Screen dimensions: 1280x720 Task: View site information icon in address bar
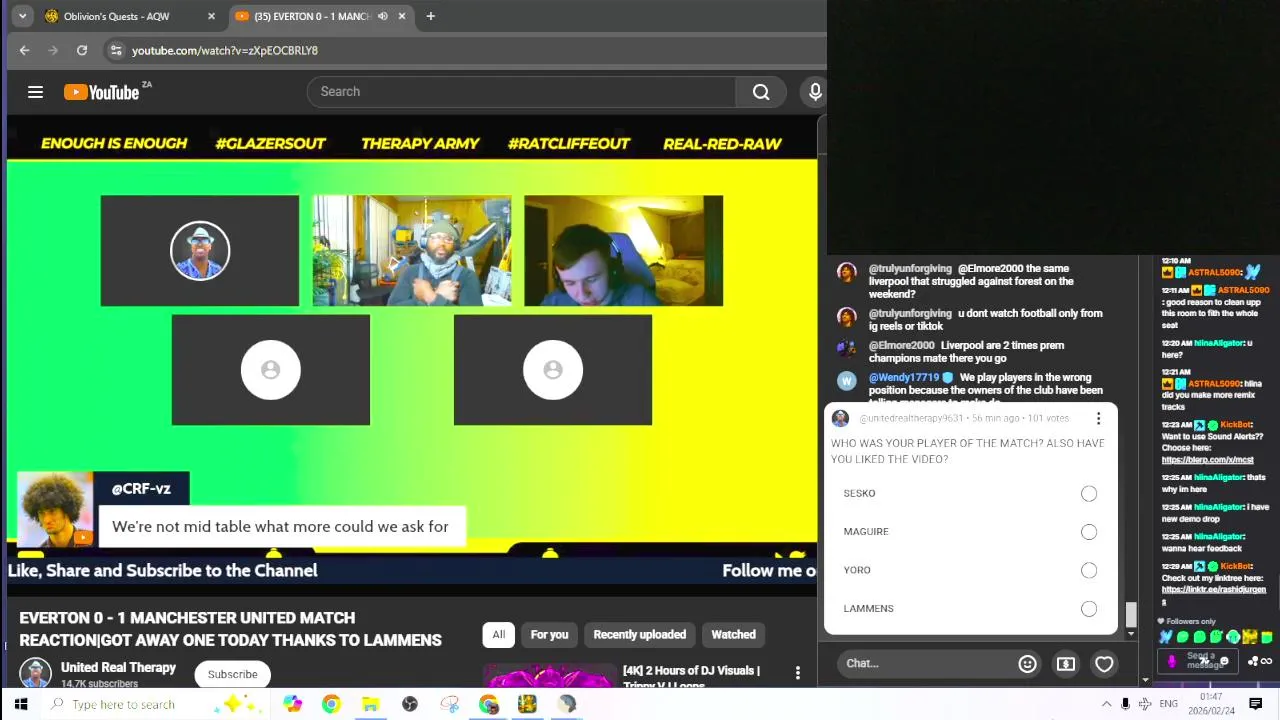pyautogui.click(x=116, y=50)
